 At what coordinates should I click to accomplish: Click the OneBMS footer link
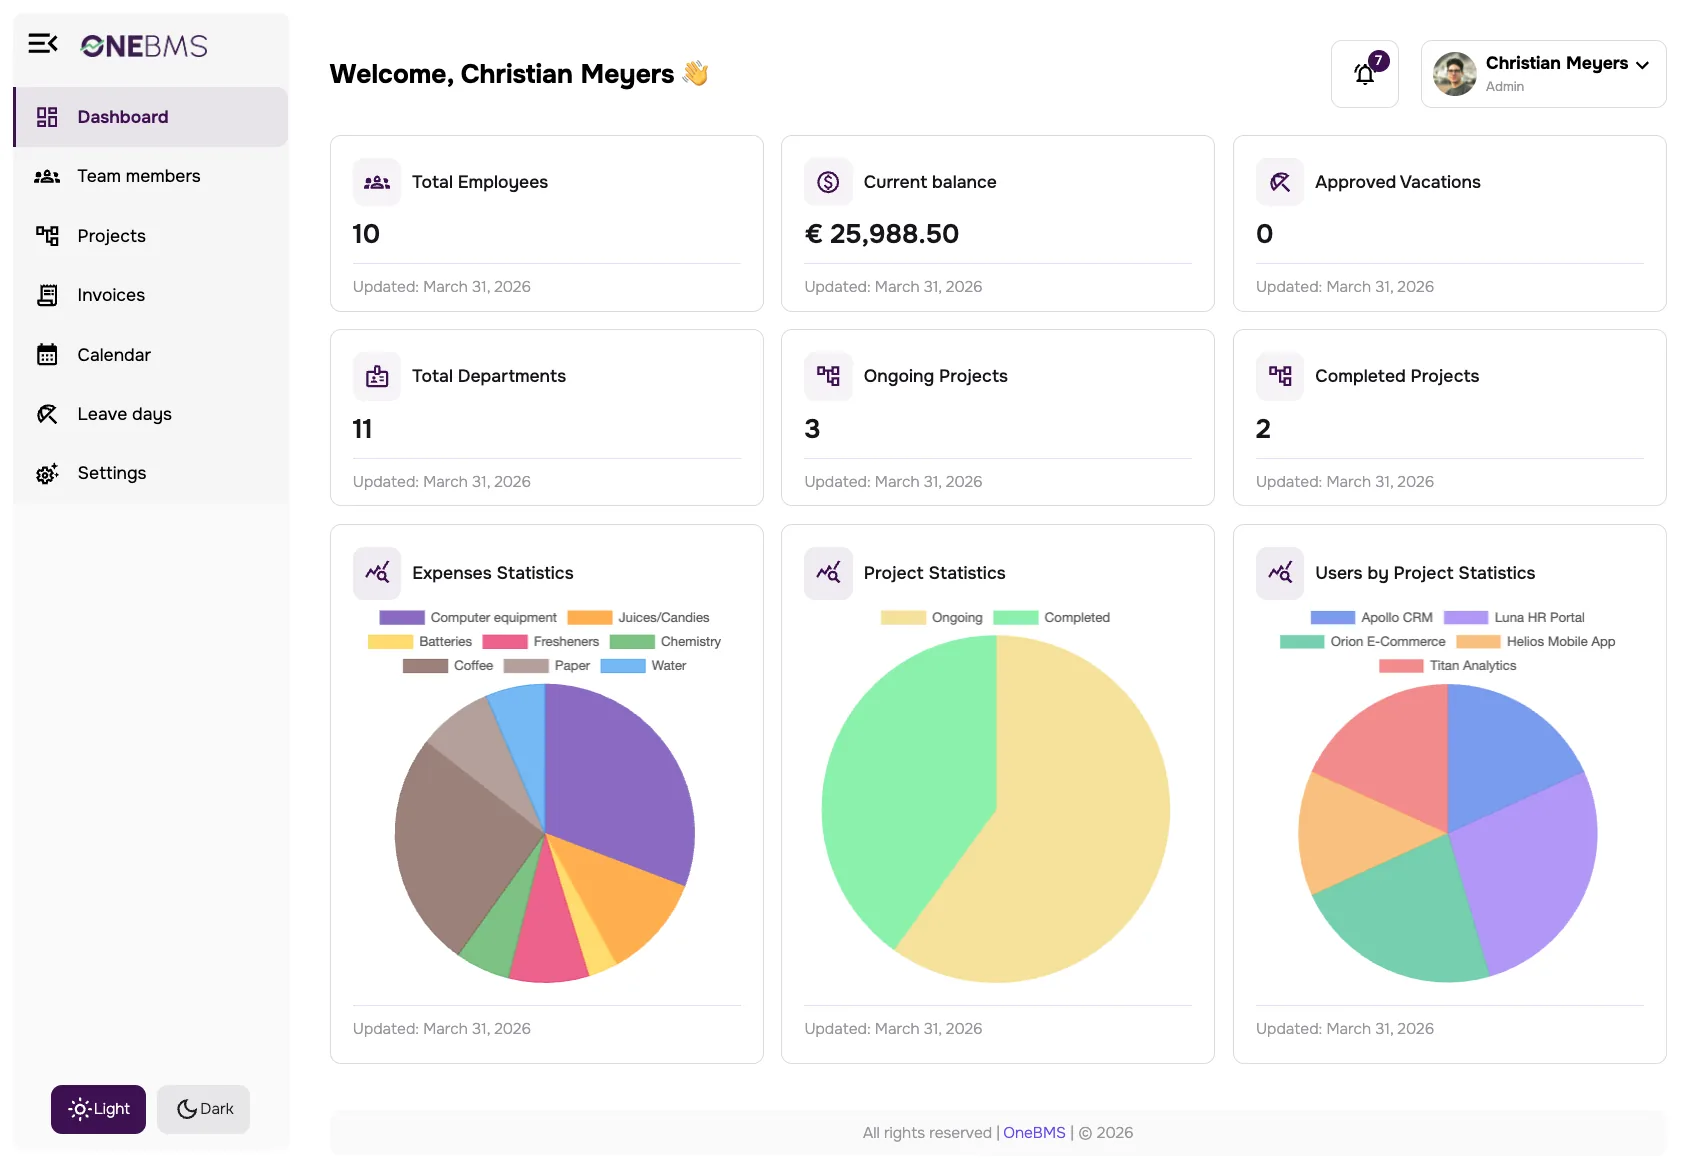point(1033,1132)
